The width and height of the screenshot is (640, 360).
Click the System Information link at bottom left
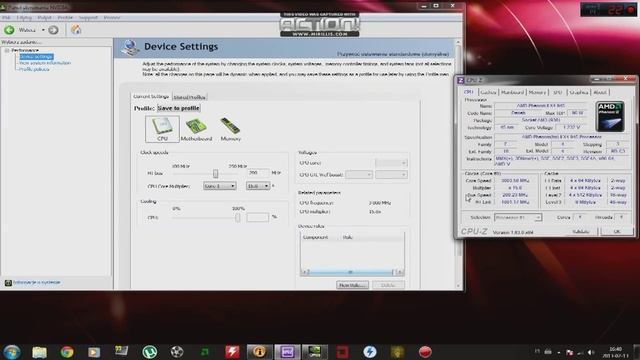pyautogui.click(x=37, y=282)
